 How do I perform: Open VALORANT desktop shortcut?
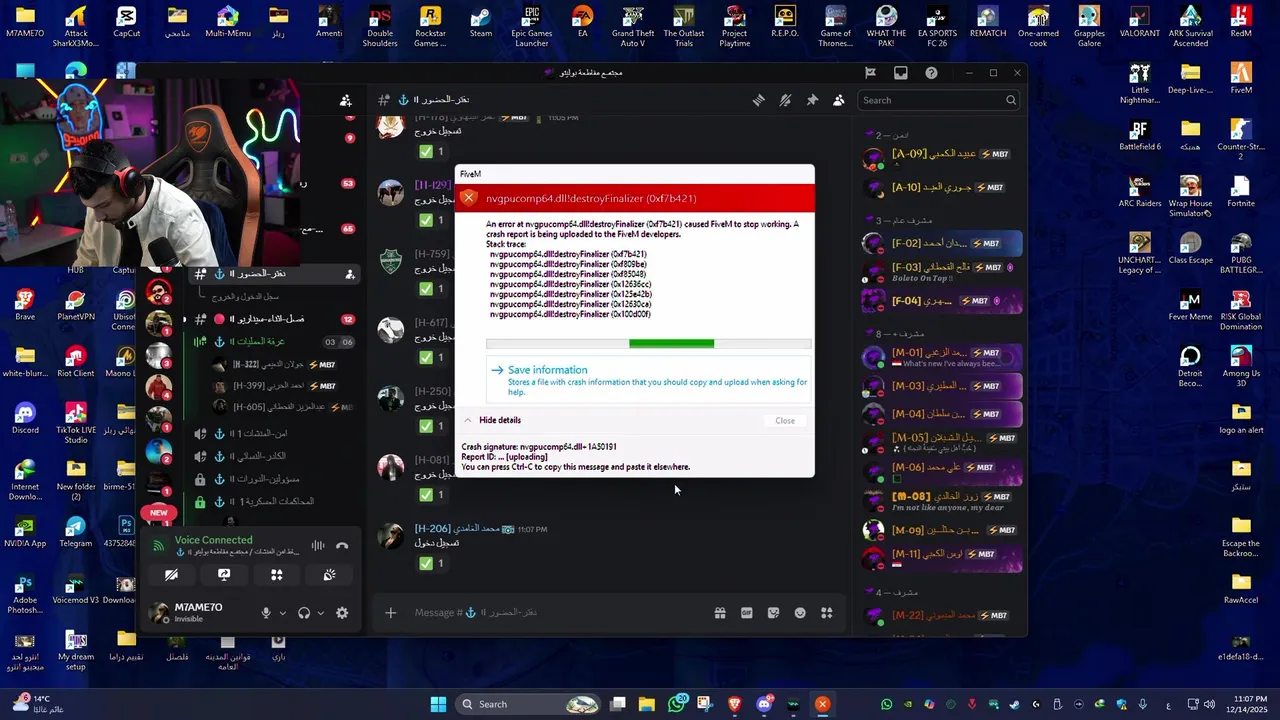pos(1139,22)
